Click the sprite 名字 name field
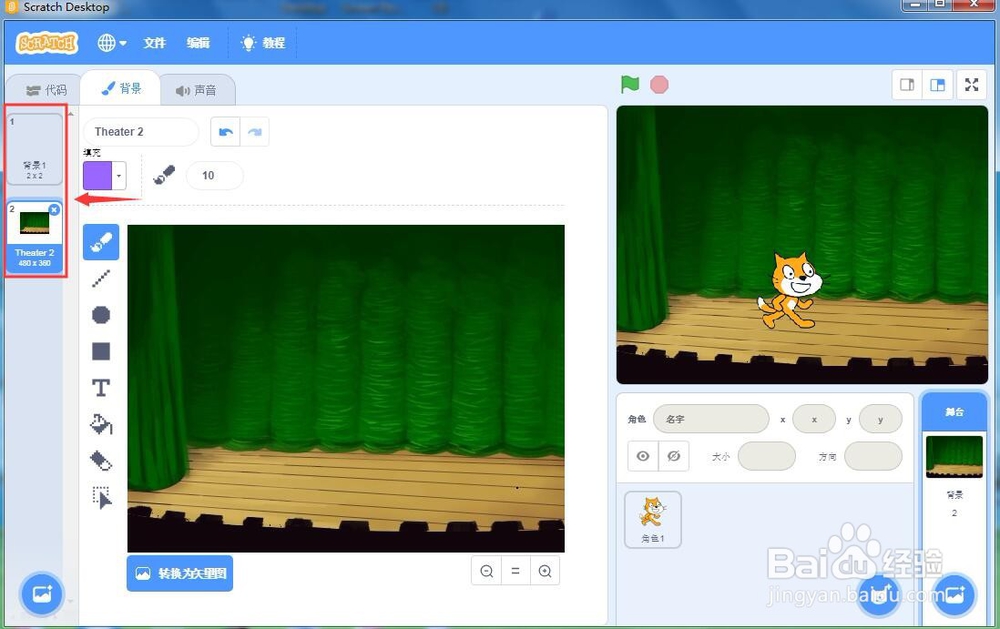Image resolution: width=1000 pixels, height=629 pixels. pos(711,419)
